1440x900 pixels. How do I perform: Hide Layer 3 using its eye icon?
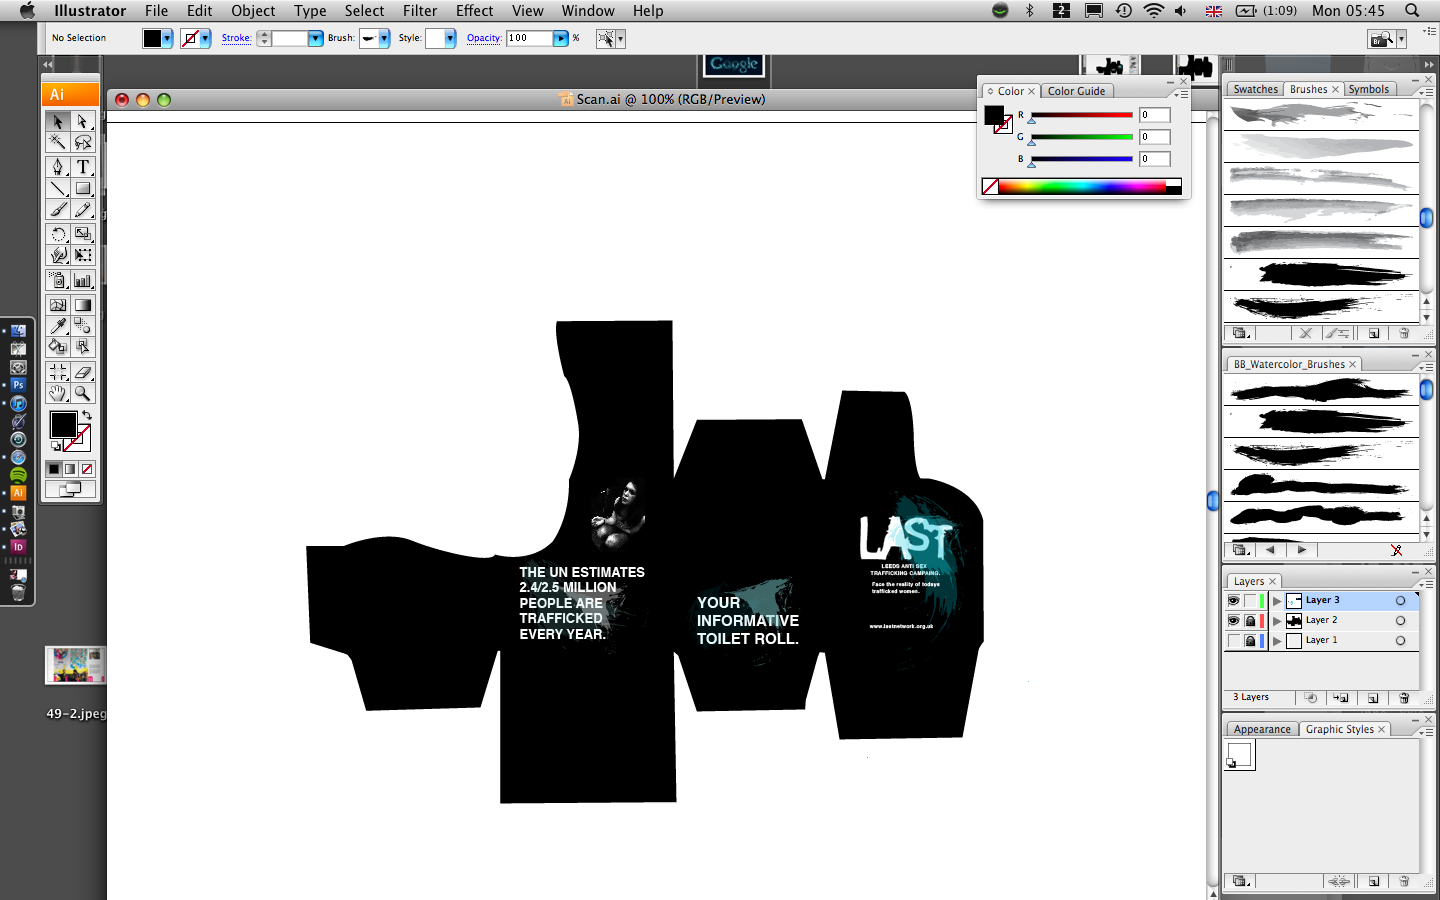pyautogui.click(x=1233, y=601)
